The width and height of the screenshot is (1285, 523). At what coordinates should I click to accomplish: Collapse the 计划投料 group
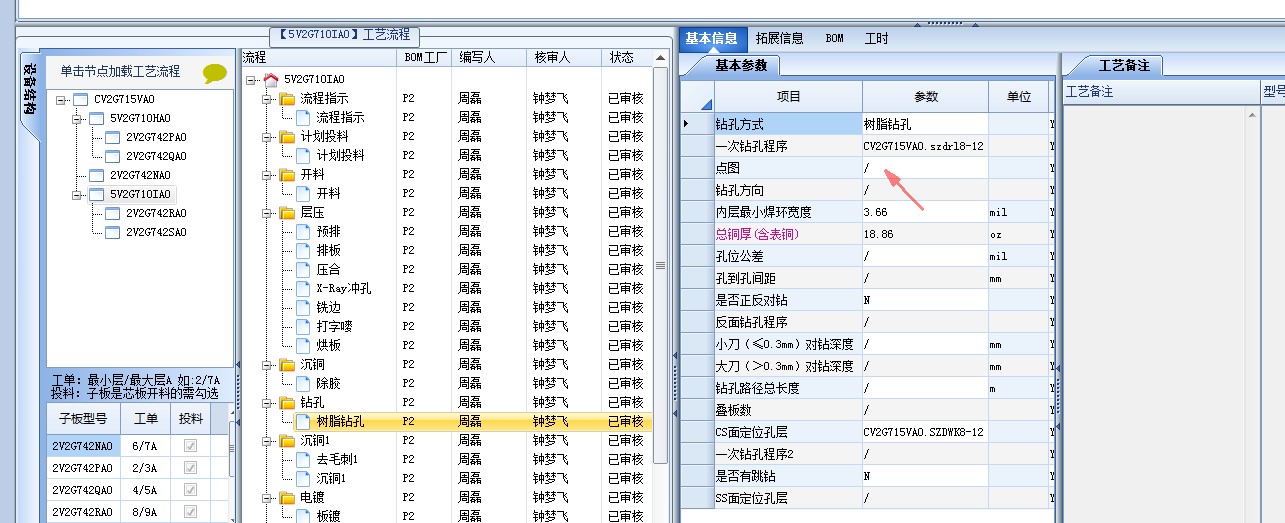tap(268, 136)
